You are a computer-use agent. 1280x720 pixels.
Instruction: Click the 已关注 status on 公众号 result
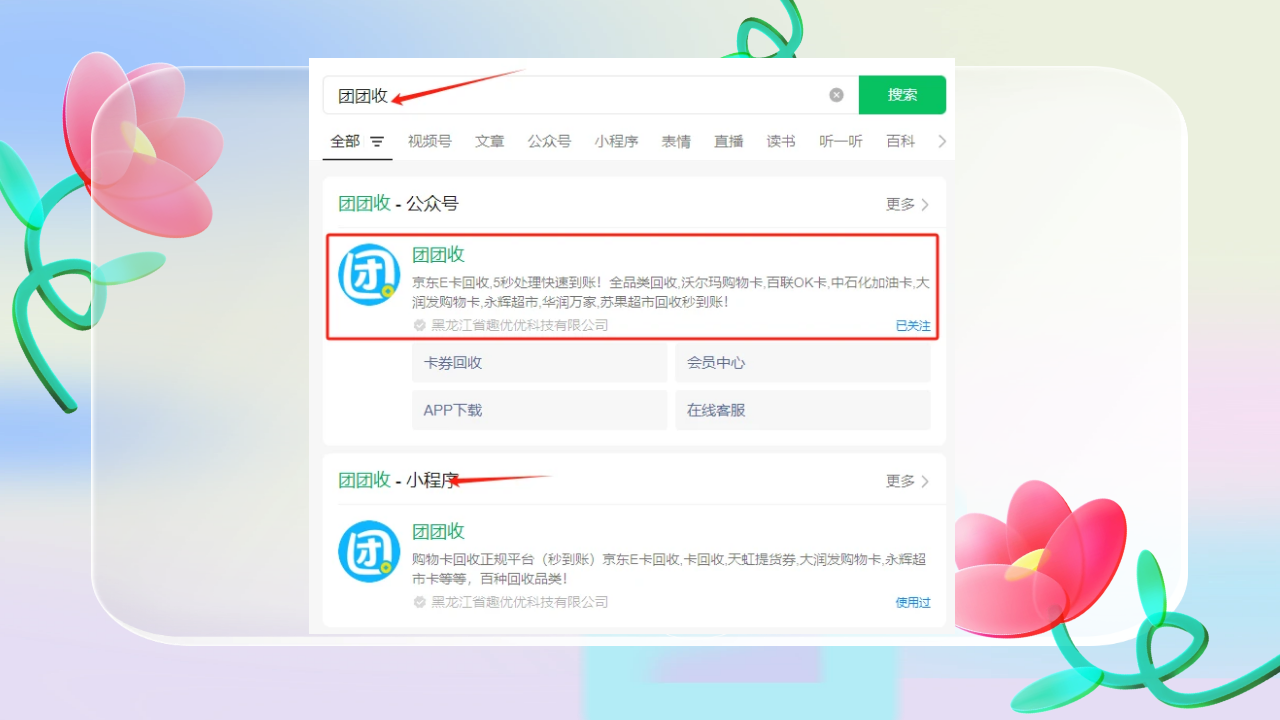pyautogui.click(x=913, y=326)
